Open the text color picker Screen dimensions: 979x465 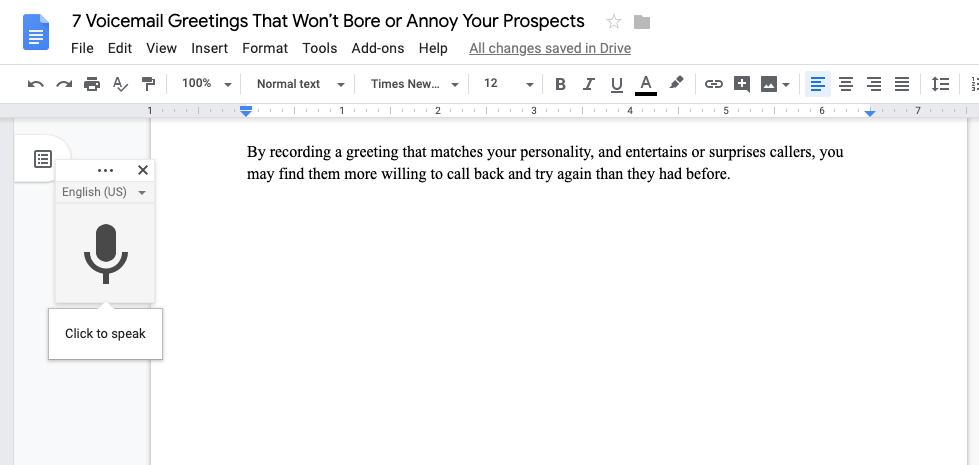[x=646, y=84]
